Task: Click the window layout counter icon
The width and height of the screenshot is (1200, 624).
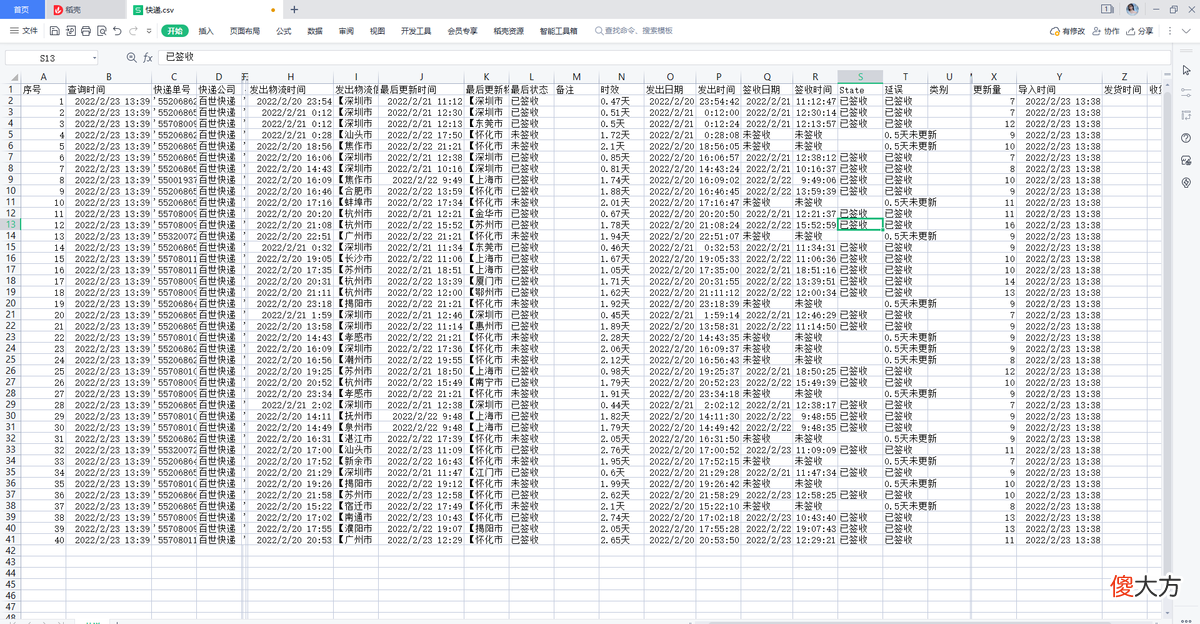Action: pyautogui.click(x=1108, y=9)
